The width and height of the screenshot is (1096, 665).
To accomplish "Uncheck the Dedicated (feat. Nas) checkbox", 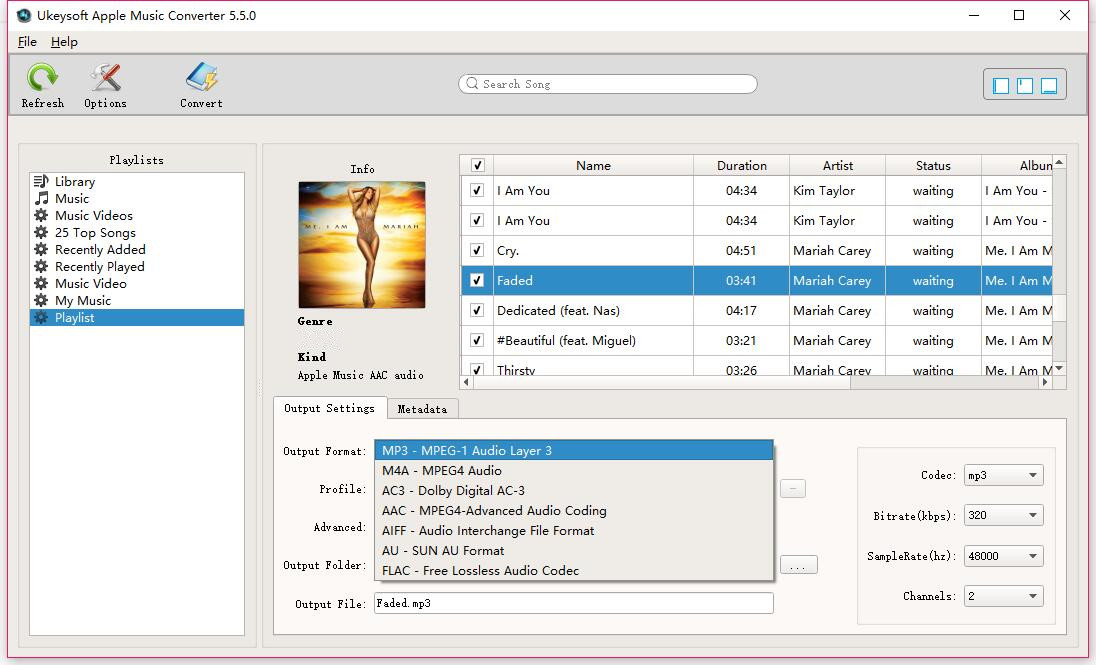I will point(477,310).
